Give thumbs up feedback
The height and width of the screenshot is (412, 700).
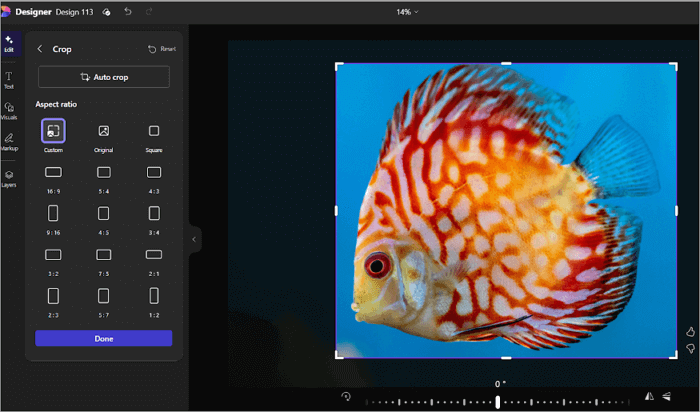(690, 331)
